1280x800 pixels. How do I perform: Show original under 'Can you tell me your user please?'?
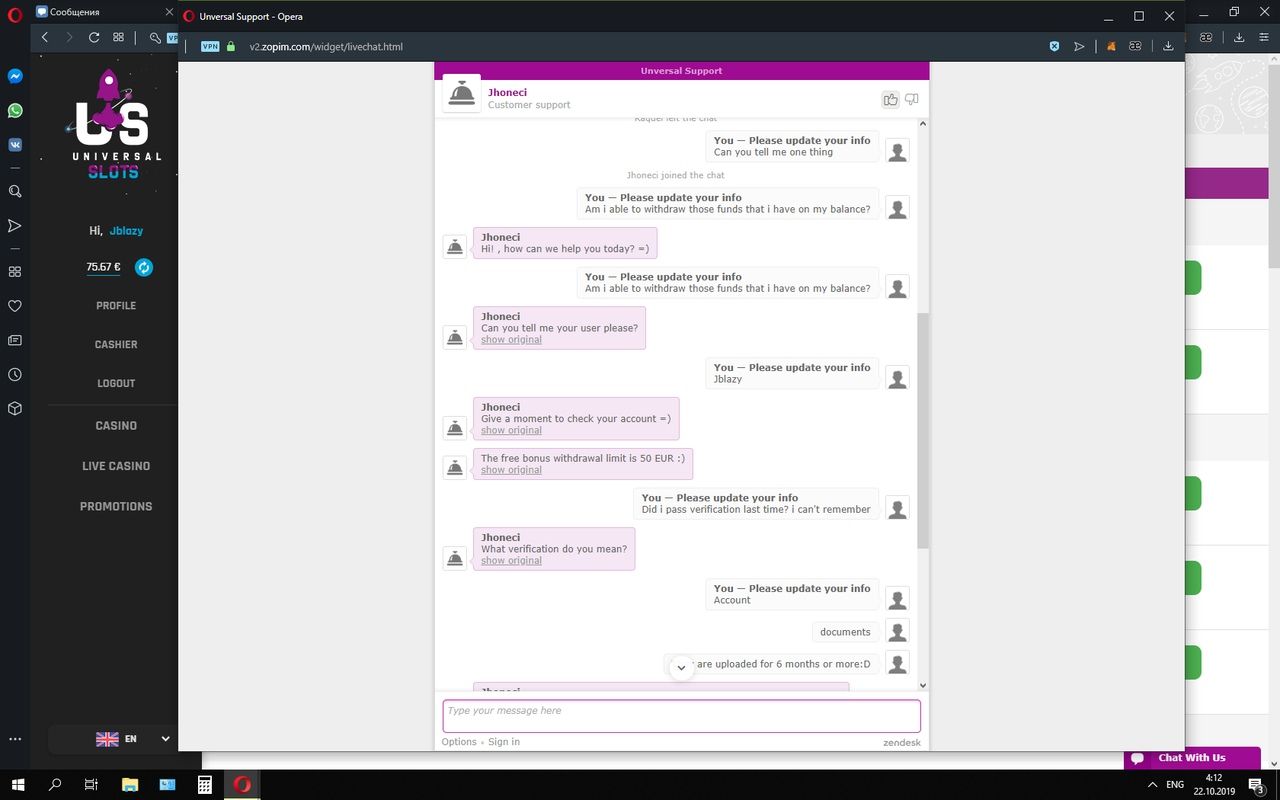(511, 340)
